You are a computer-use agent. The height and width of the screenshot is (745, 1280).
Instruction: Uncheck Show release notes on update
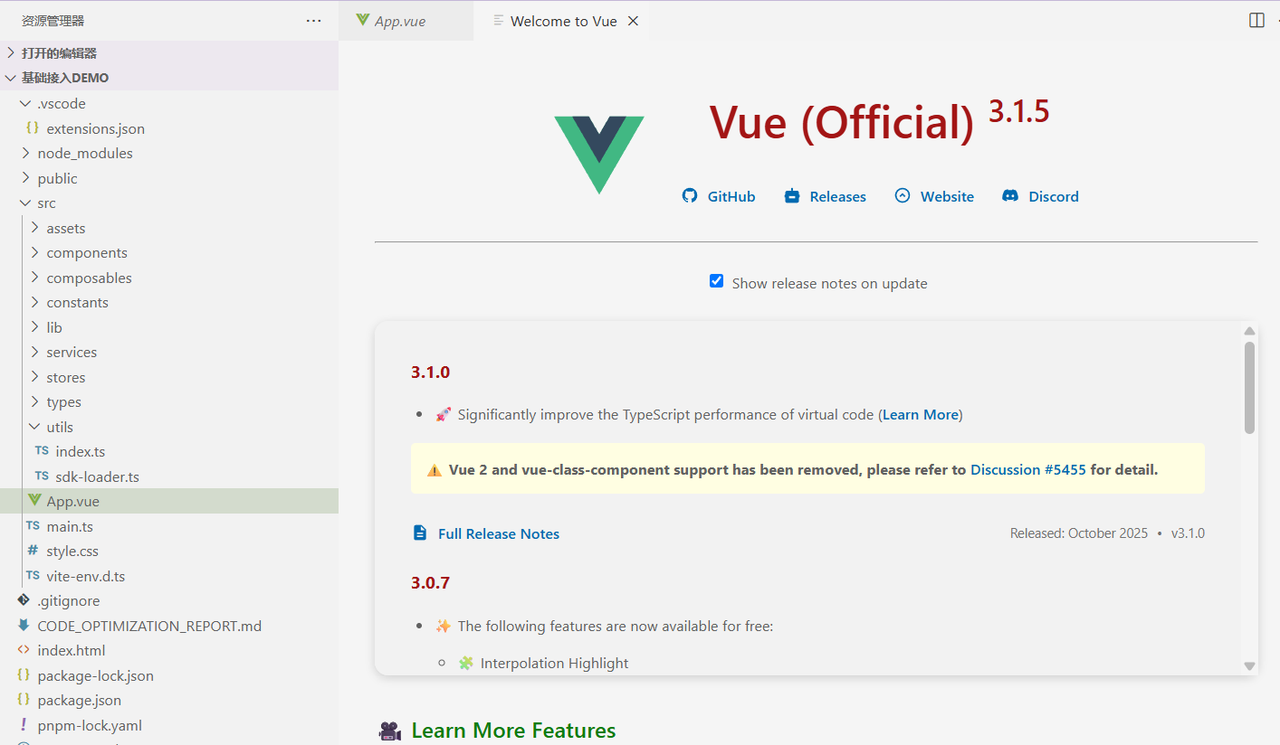716,282
